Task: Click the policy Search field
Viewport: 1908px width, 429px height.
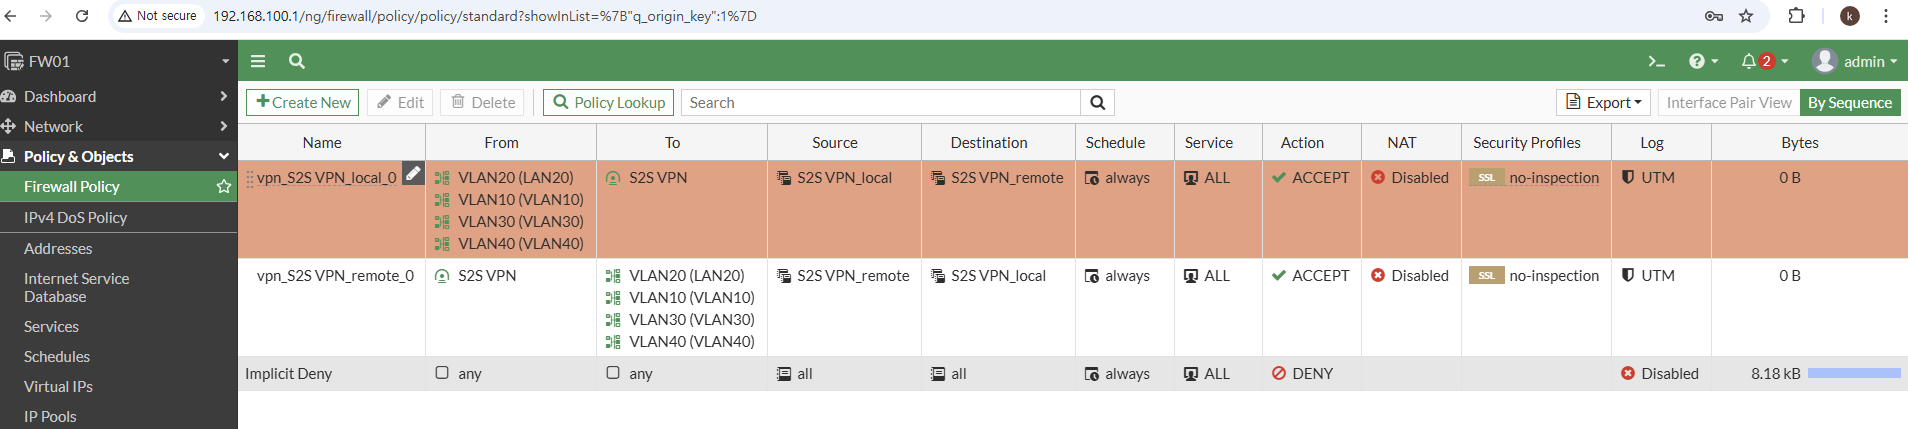Action: (881, 102)
